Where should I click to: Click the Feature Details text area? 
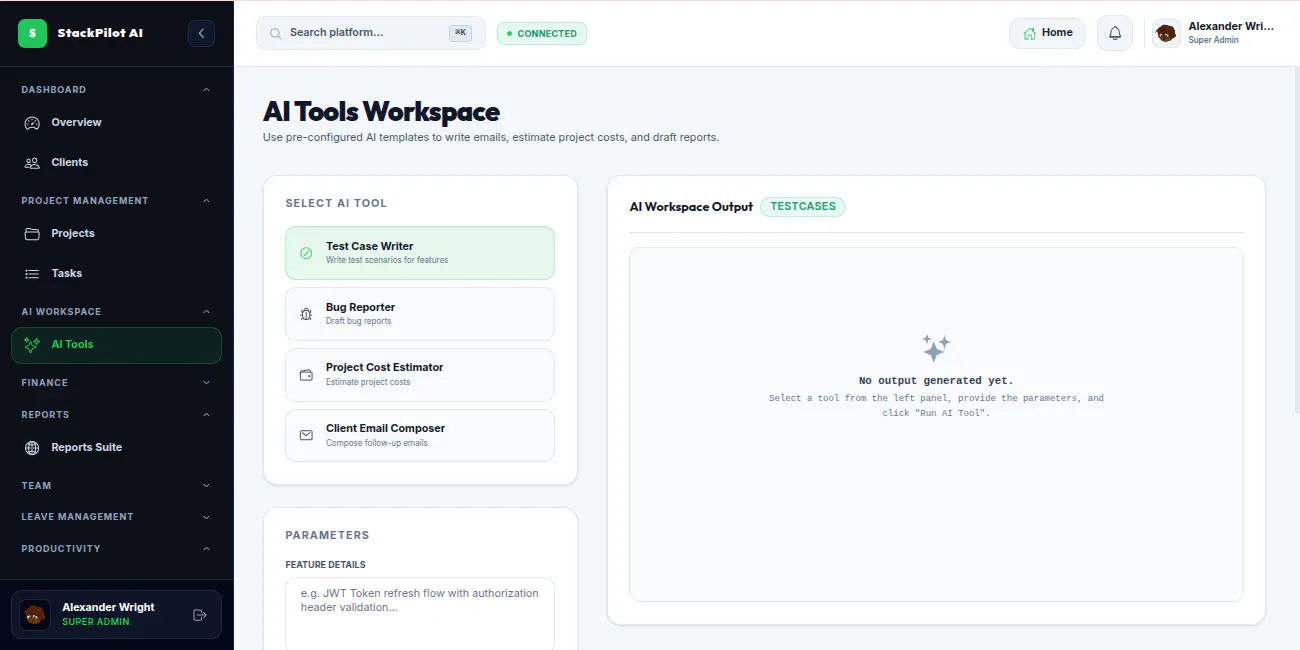click(x=420, y=613)
